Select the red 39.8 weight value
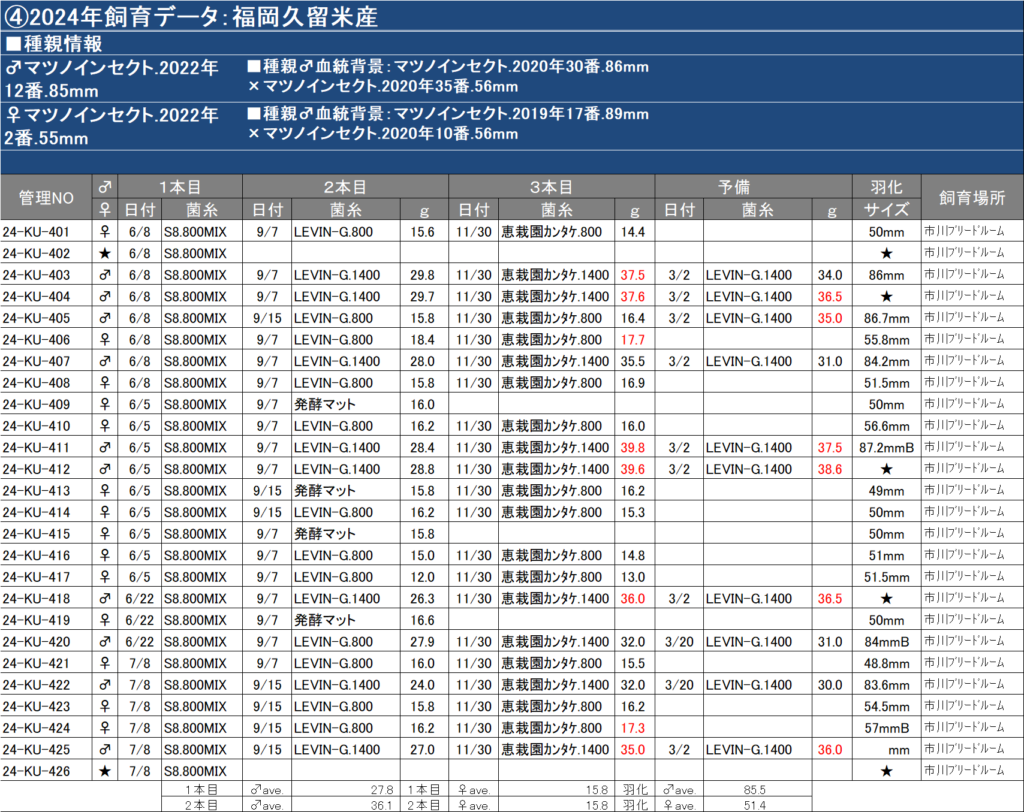The width and height of the screenshot is (1024, 812). click(631, 447)
